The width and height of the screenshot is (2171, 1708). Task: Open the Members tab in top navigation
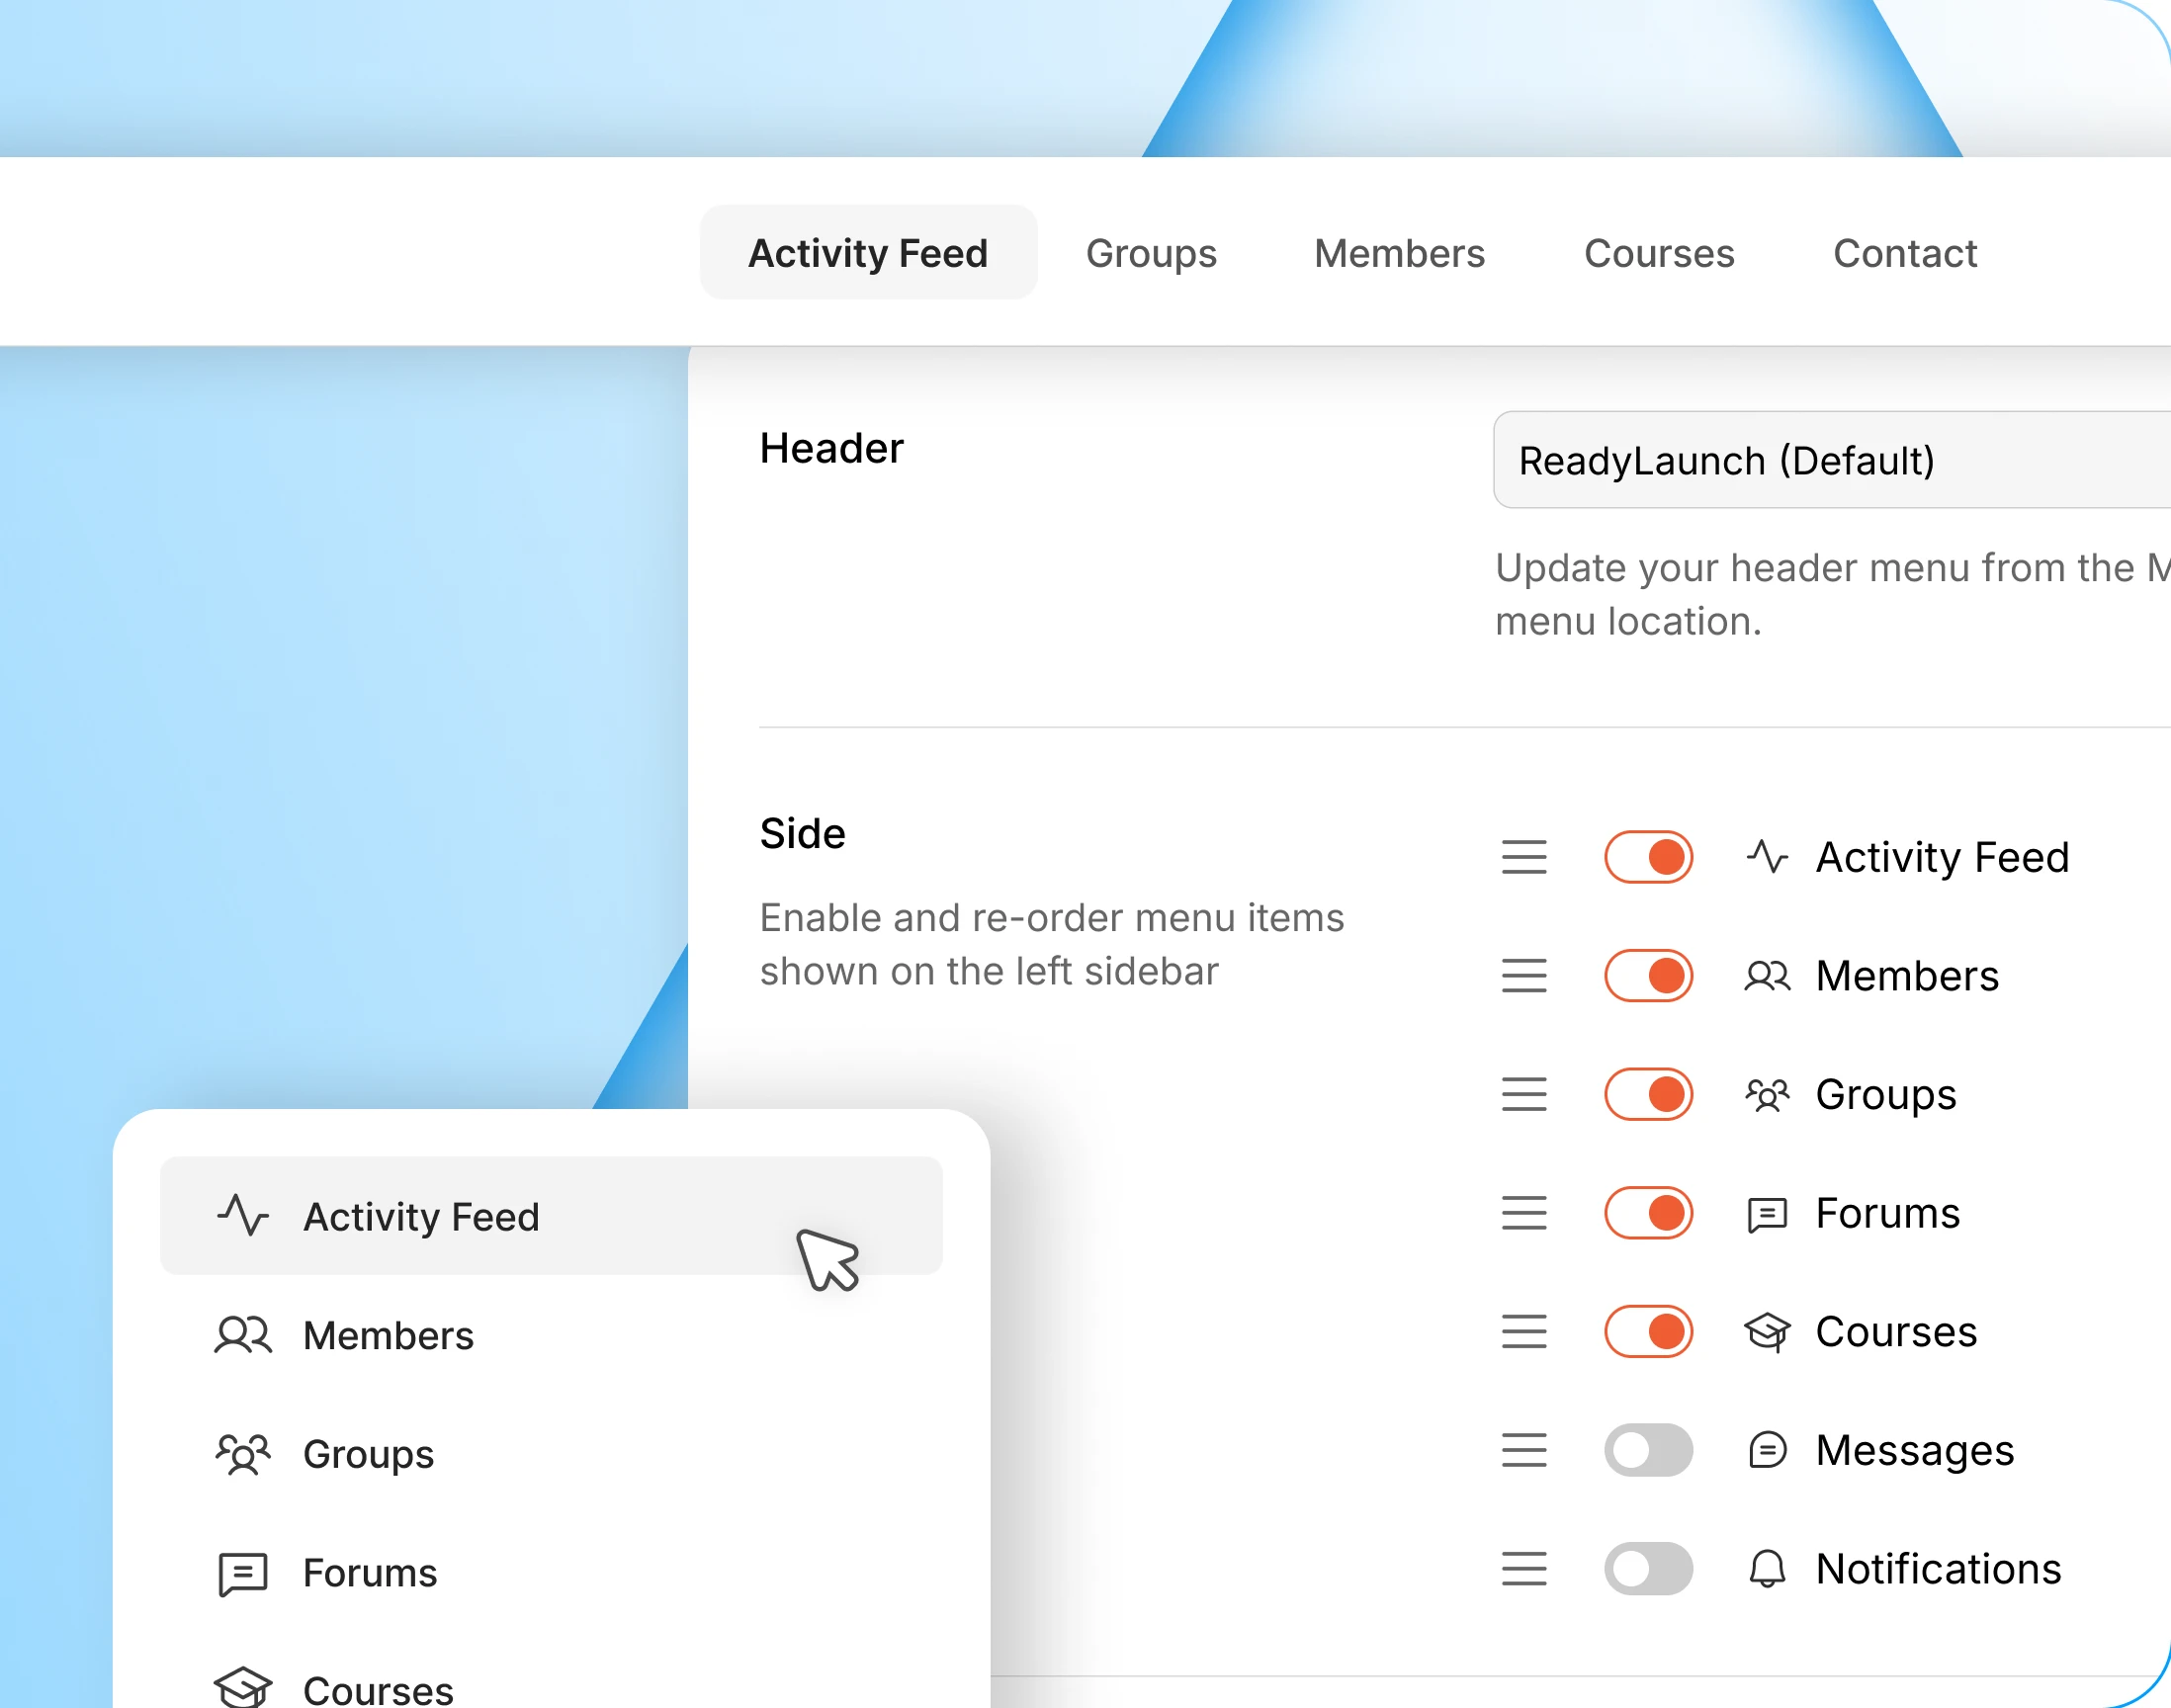(x=1399, y=253)
